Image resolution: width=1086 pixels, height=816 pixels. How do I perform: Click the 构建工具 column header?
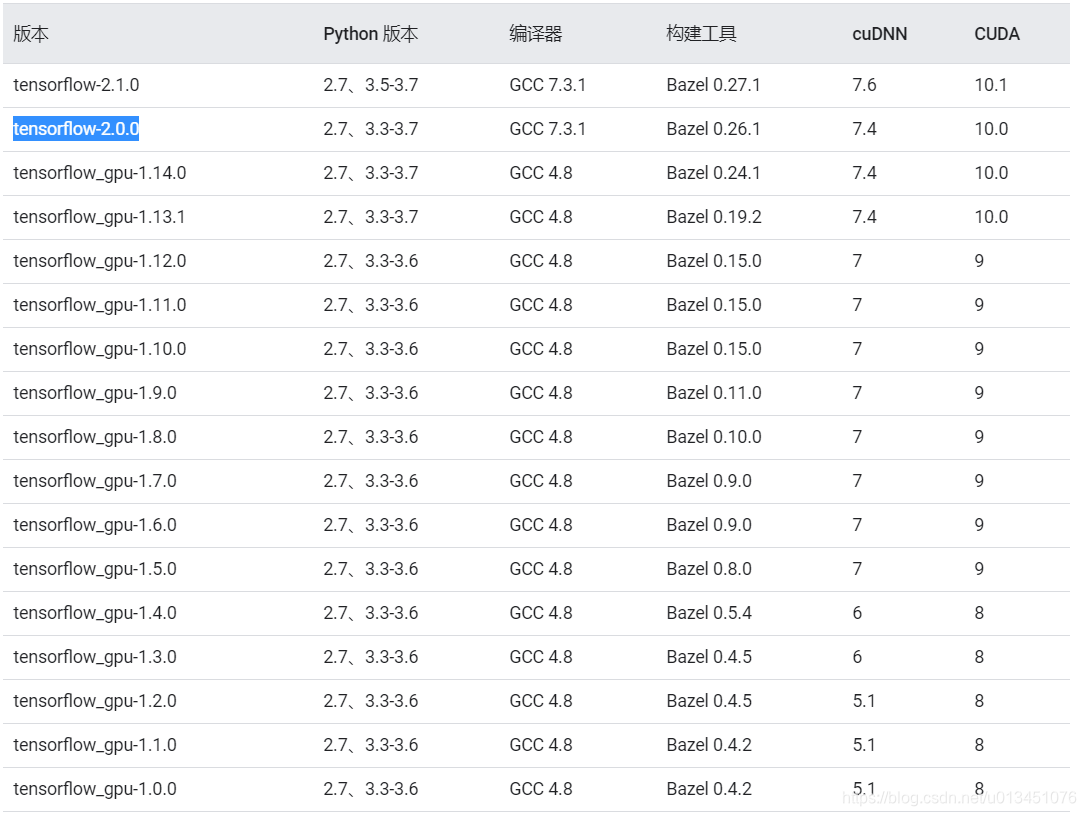(701, 34)
